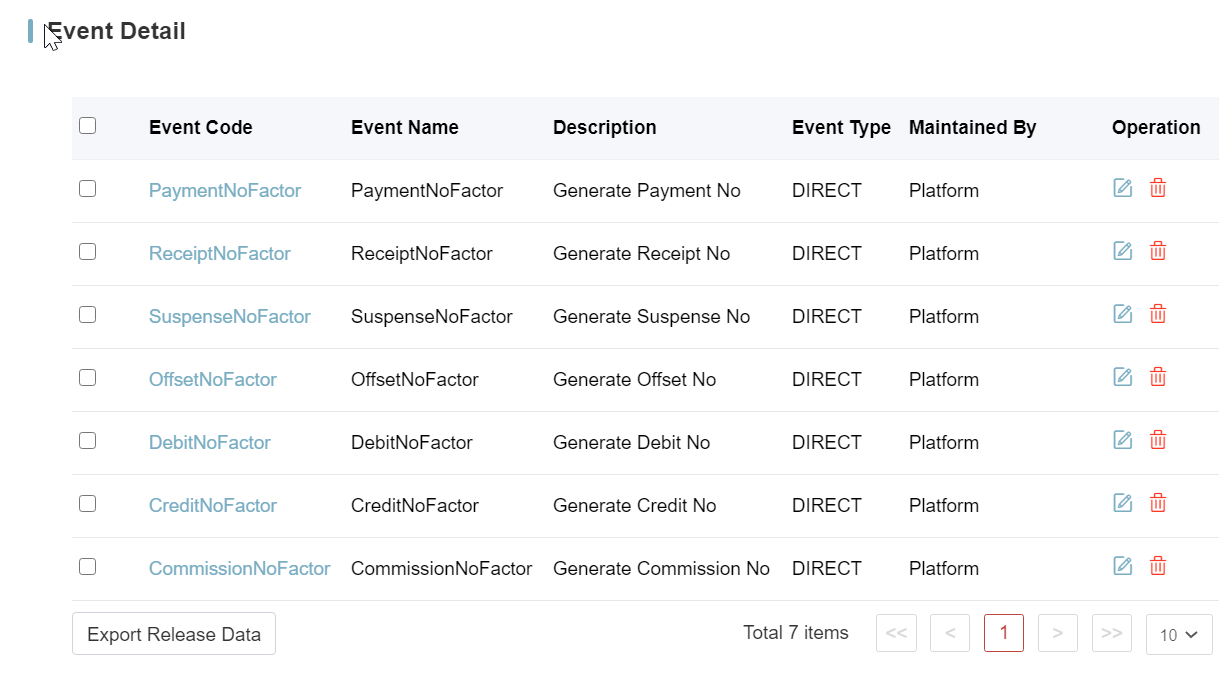Check the ReceiptNoFactor row checkbox
The width and height of the screenshot is (1230, 676).
[x=88, y=252]
